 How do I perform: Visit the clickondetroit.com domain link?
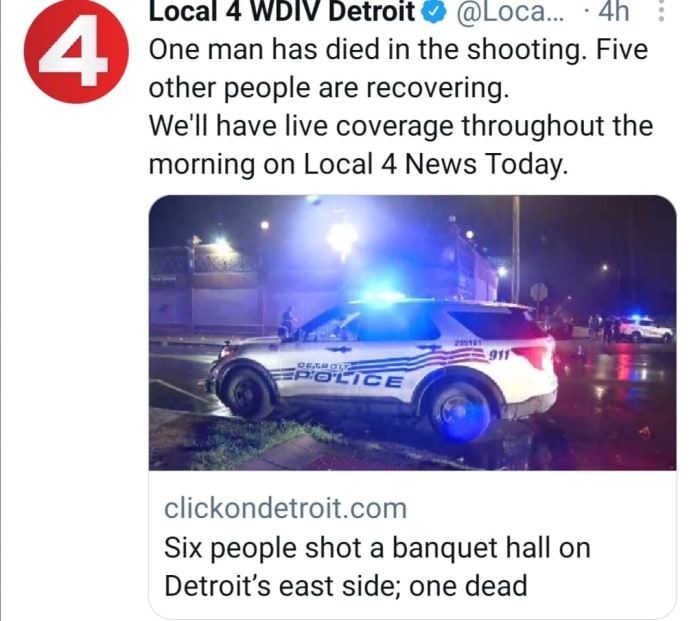coord(285,508)
